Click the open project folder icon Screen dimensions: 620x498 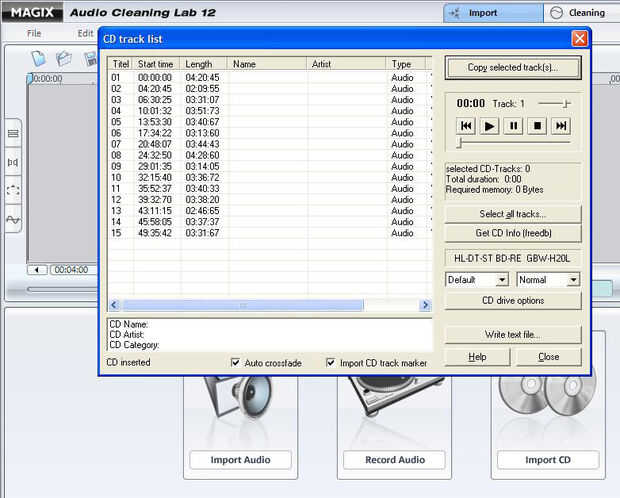click(x=64, y=59)
